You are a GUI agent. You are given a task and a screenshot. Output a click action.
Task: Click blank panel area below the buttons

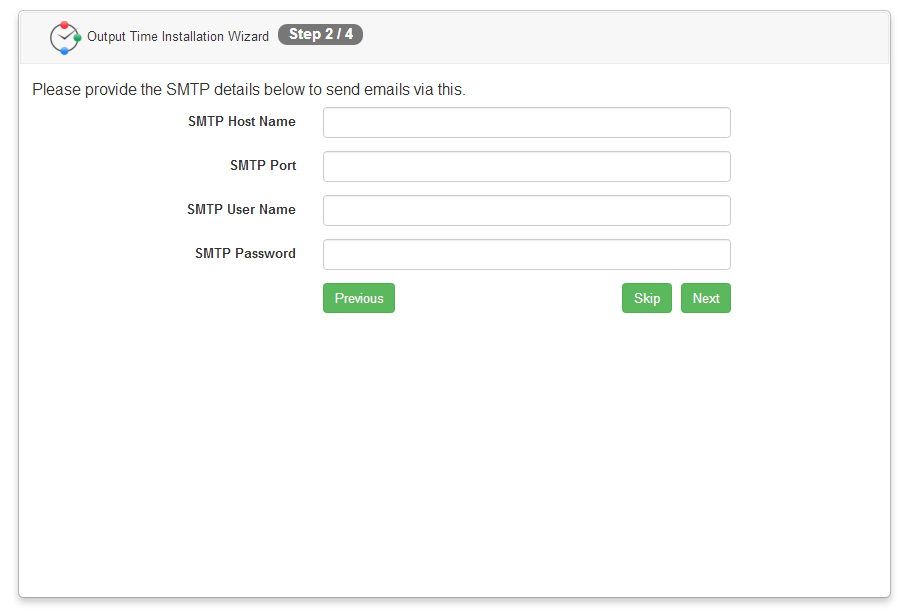tap(454, 455)
